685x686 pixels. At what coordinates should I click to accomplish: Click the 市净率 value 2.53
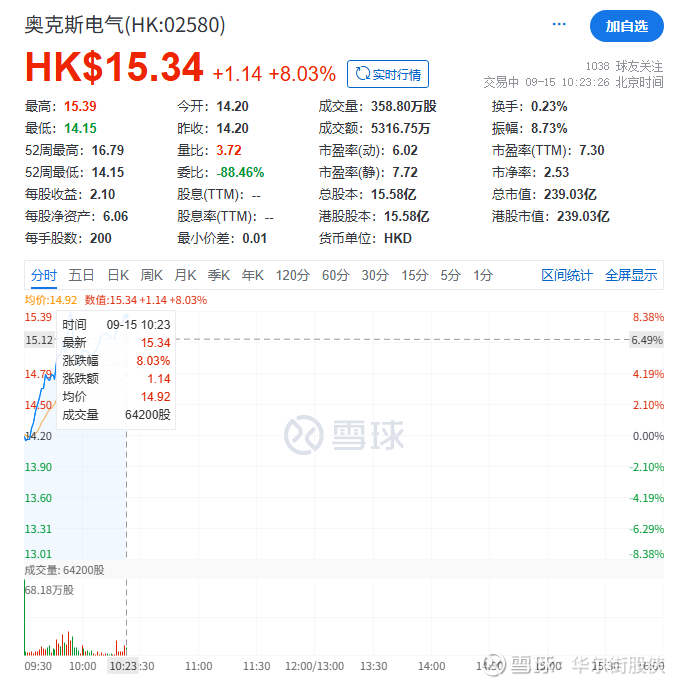556,172
